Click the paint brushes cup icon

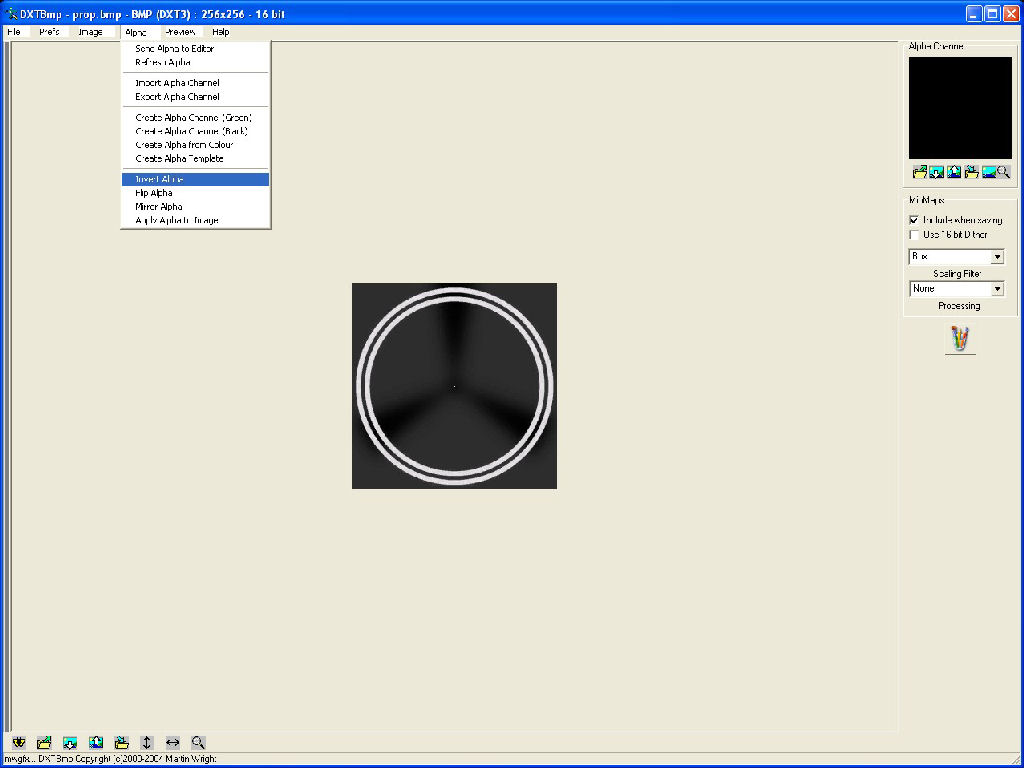pyautogui.click(x=960, y=340)
